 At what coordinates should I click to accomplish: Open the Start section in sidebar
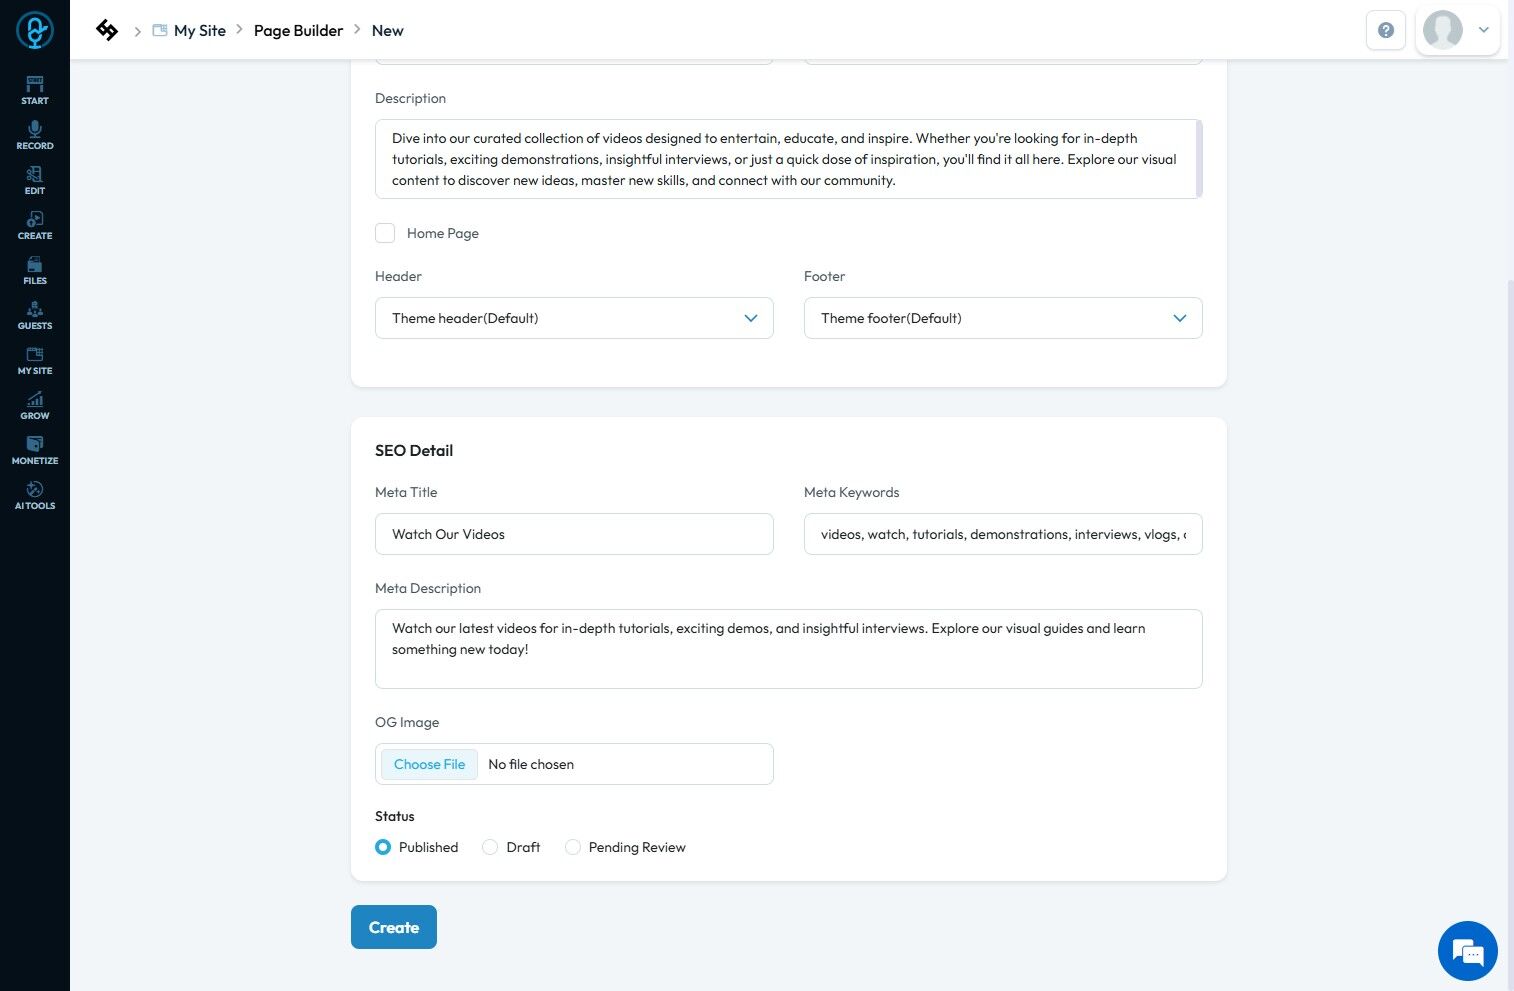tap(35, 89)
